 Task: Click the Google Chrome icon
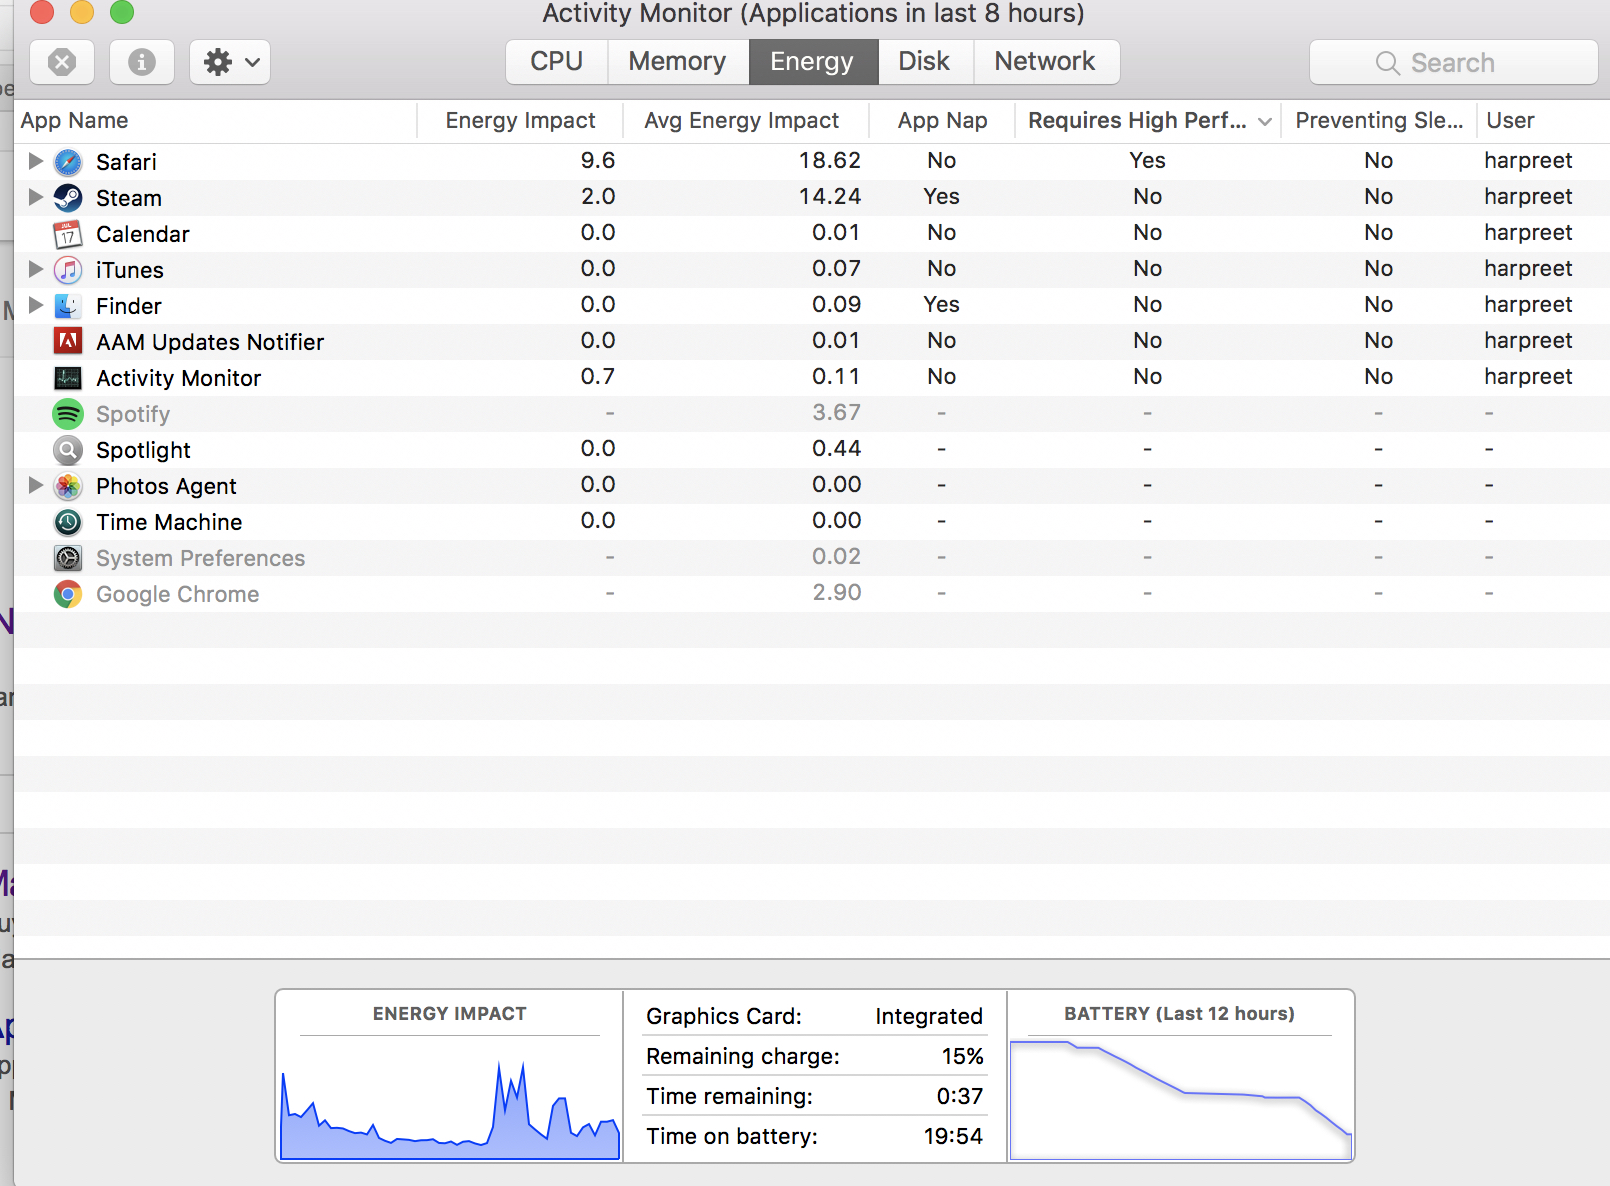point(68,594)
